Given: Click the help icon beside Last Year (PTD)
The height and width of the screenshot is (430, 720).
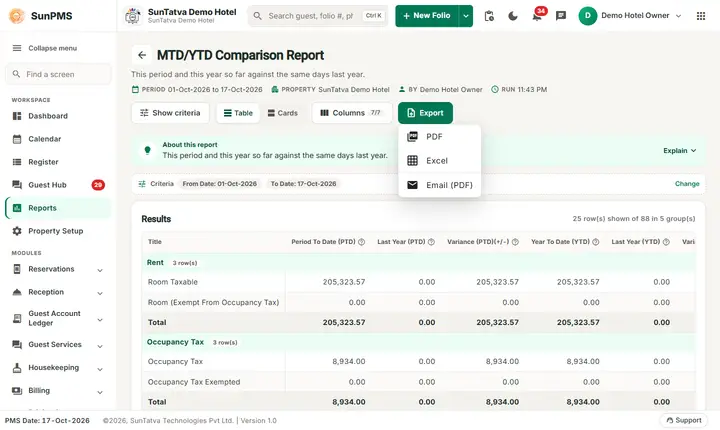Looking at the screenshot, I should (431, 242).
